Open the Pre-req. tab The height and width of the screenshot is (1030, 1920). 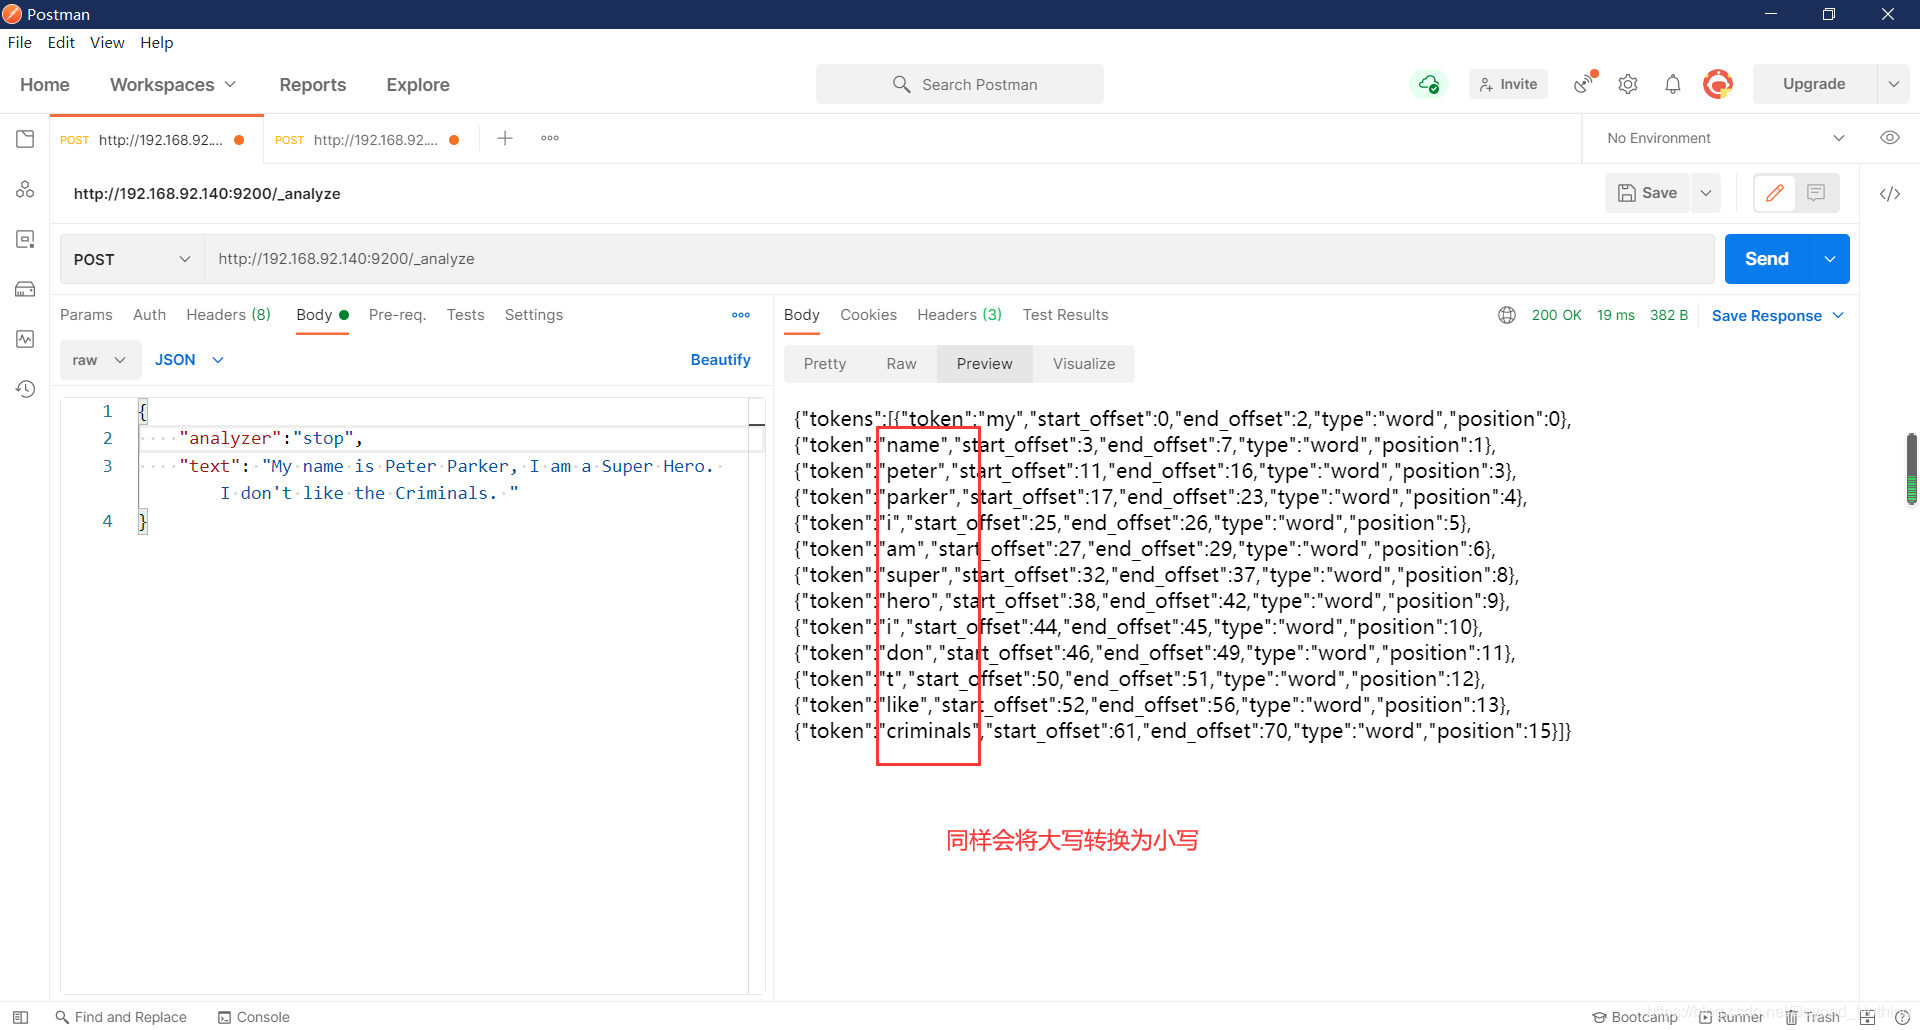397,315
